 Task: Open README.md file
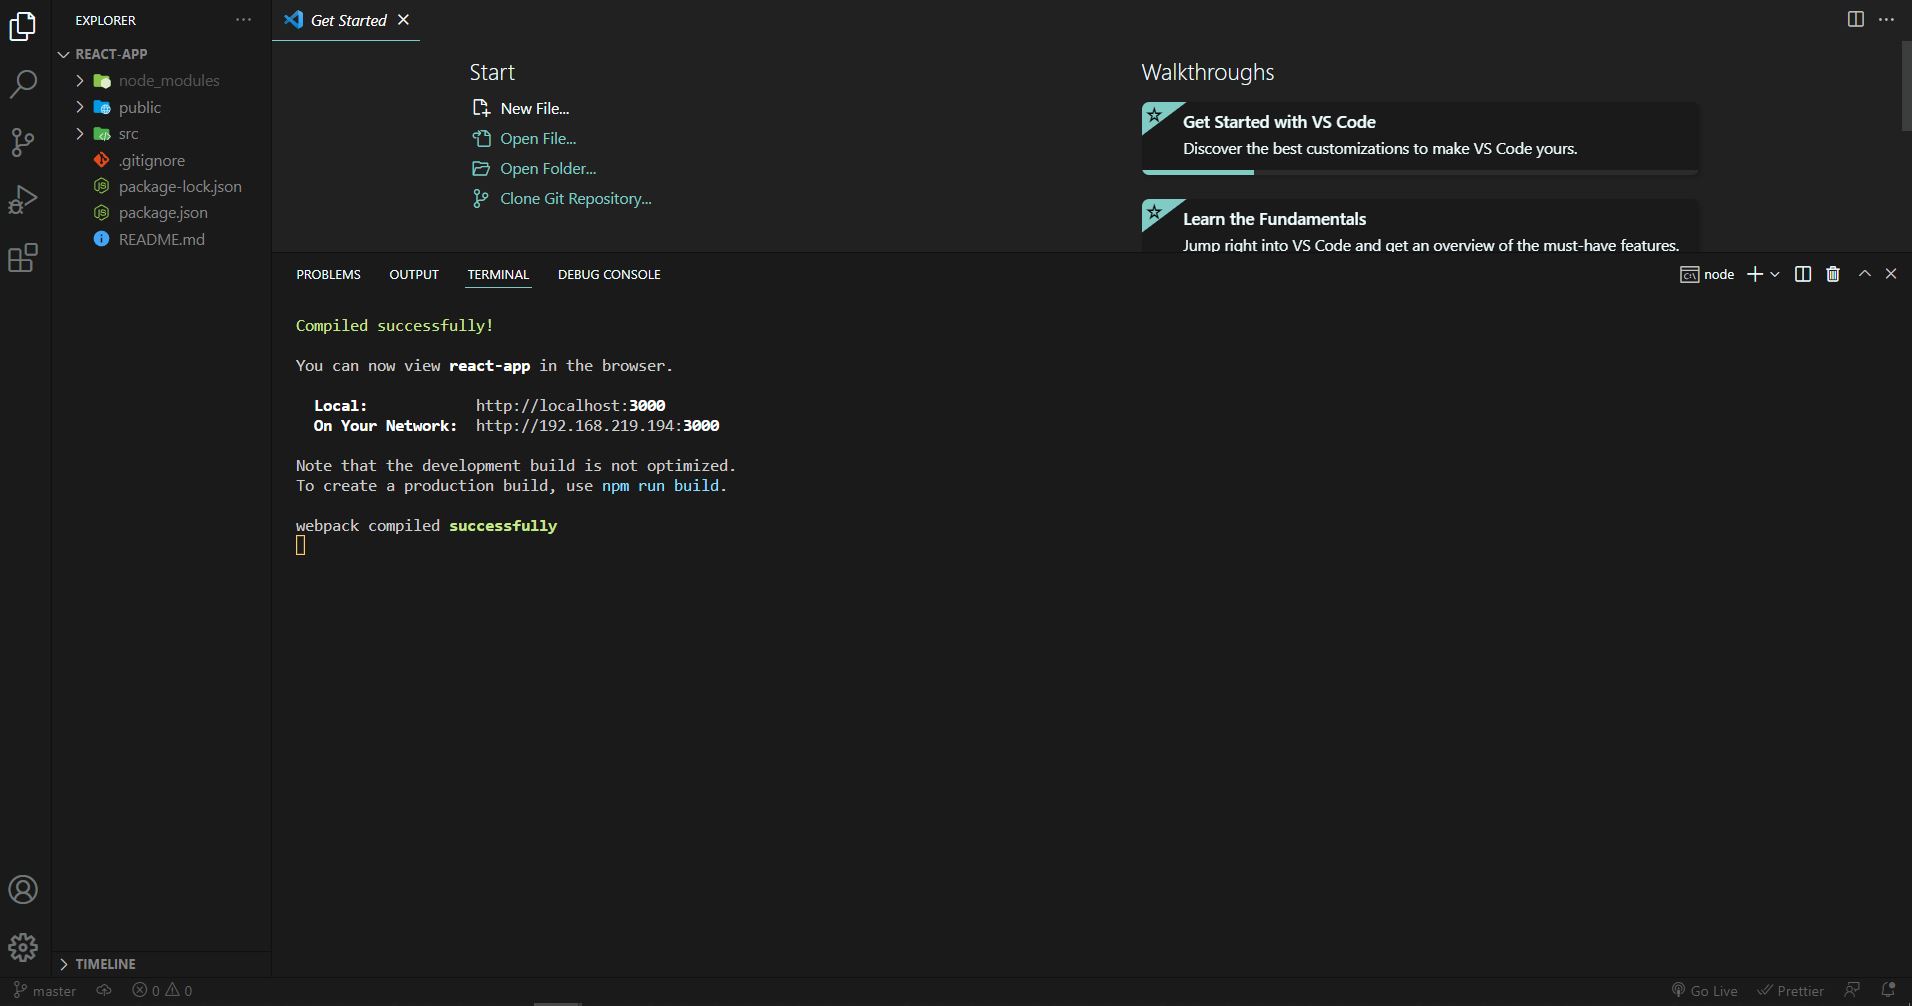pos(161,239)
